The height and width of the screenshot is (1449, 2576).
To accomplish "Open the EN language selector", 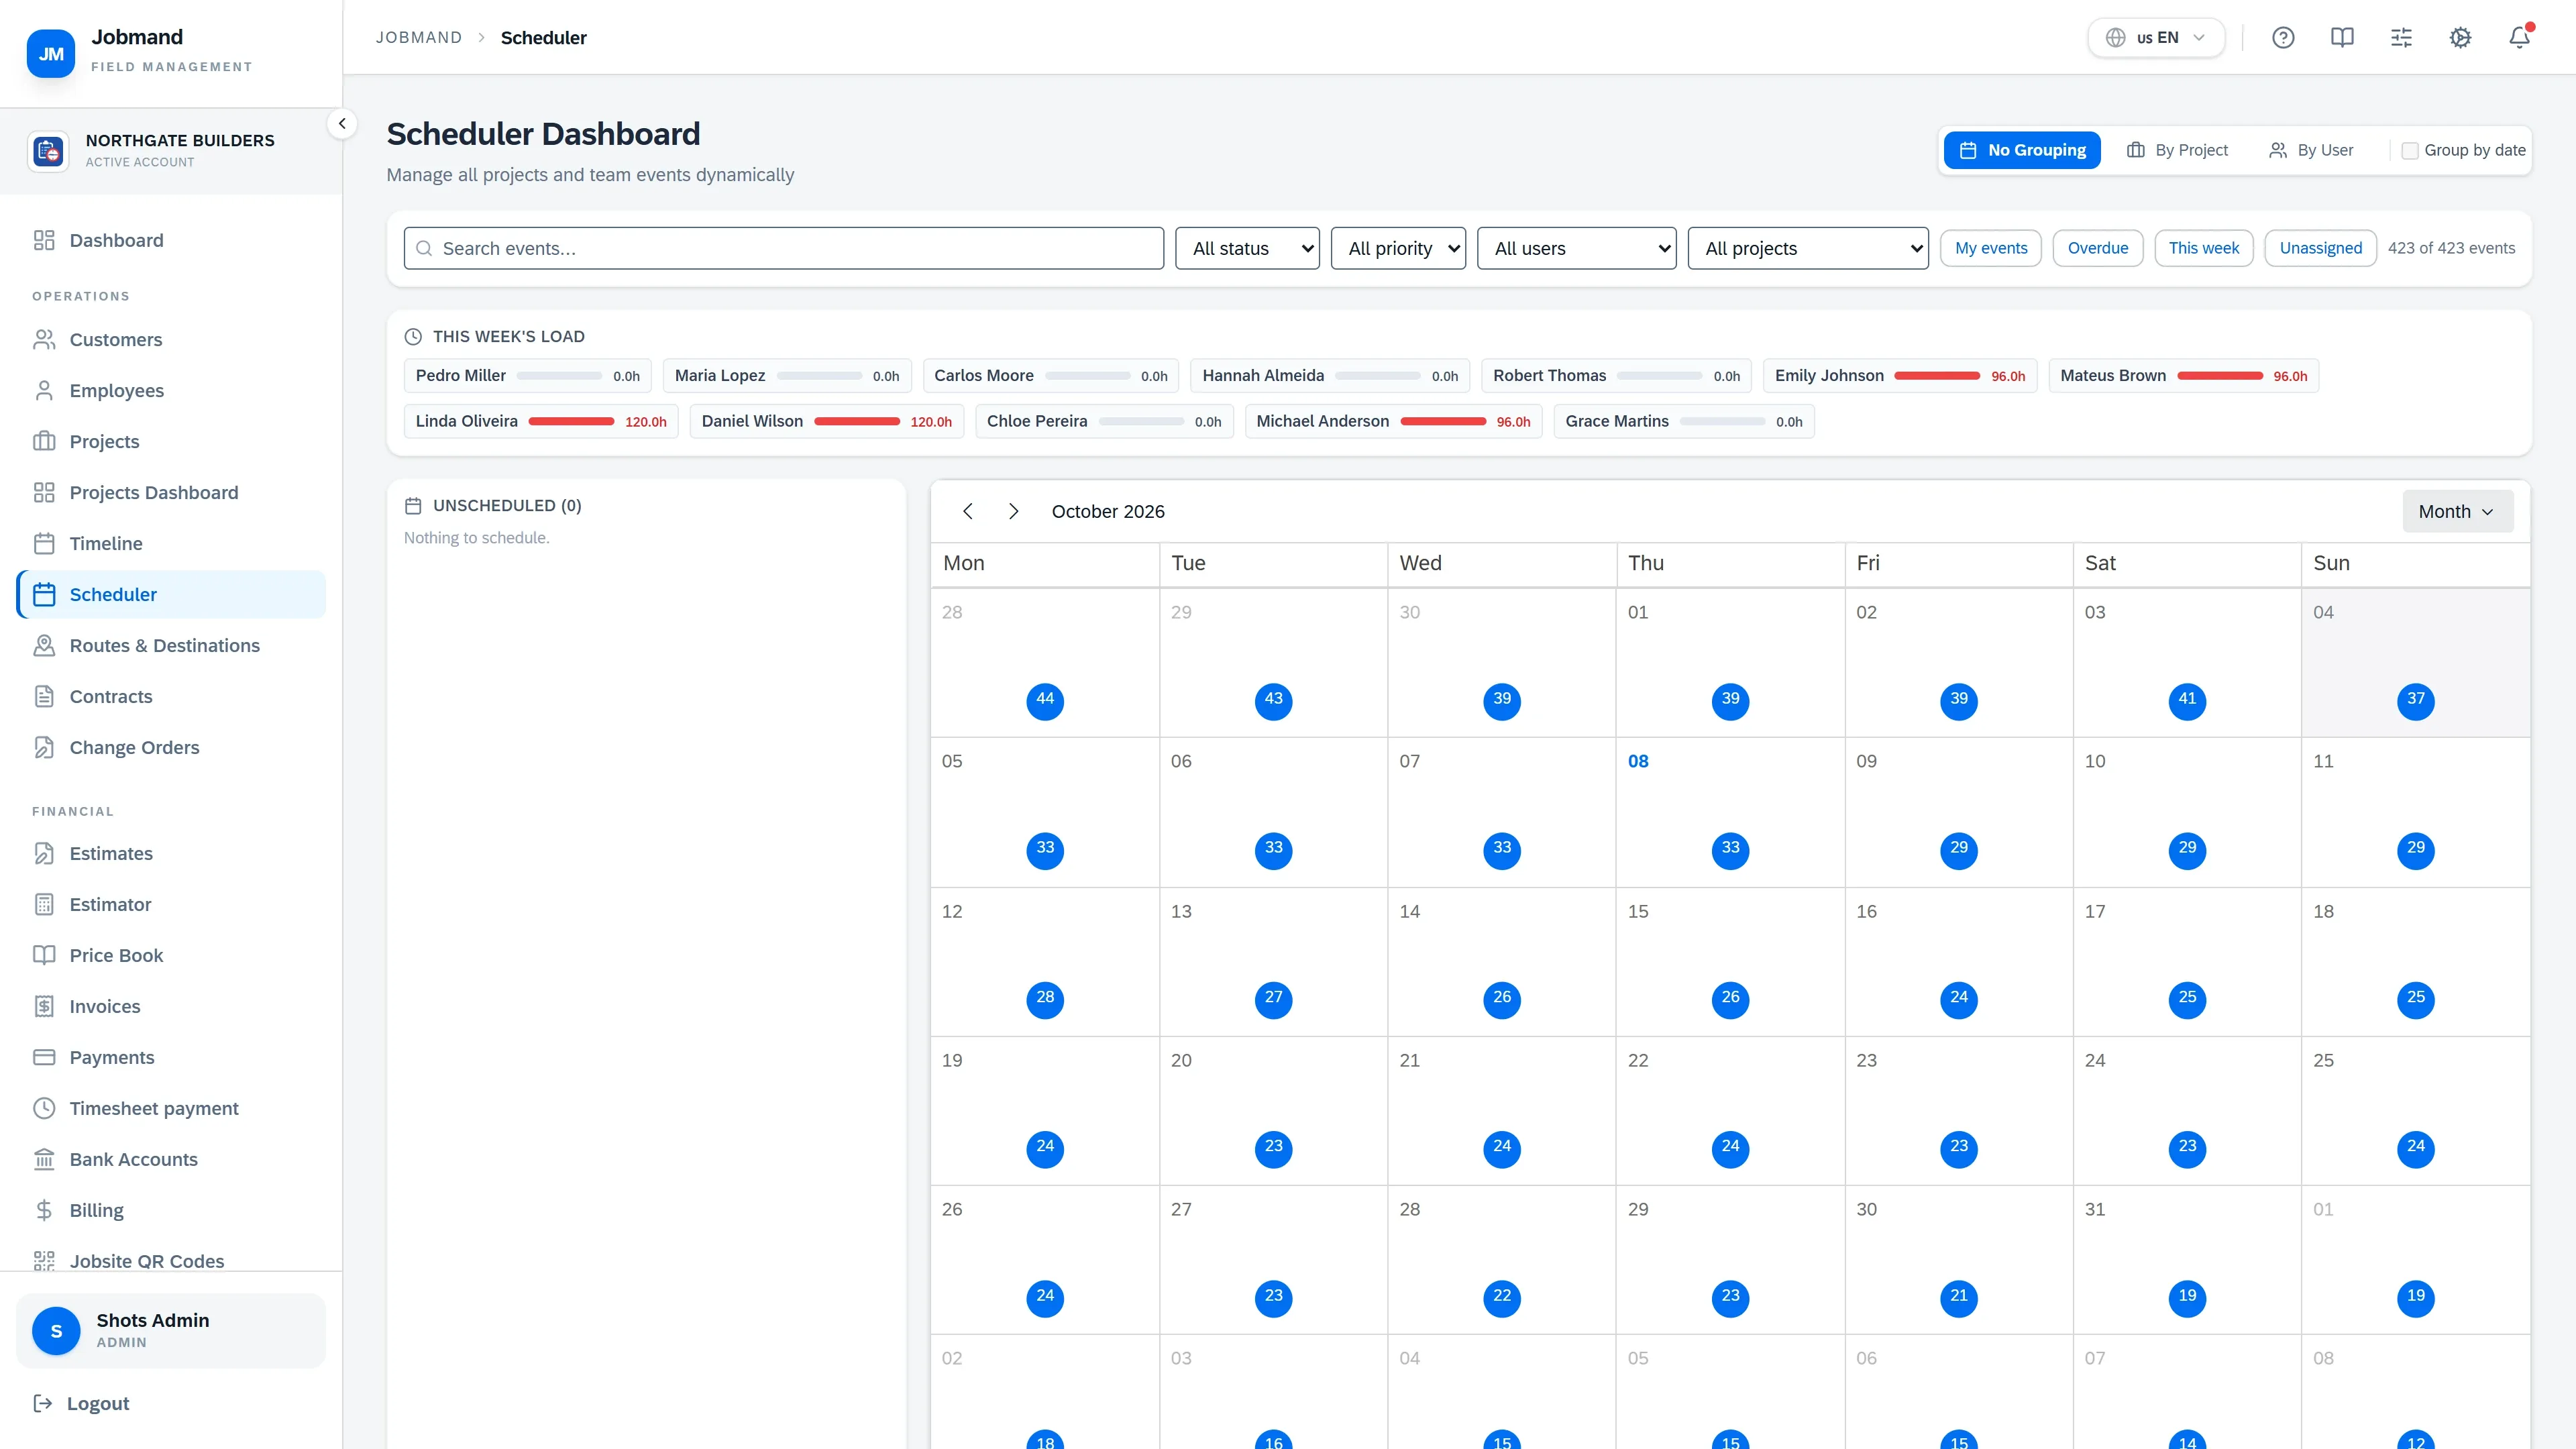I will tap(2156, 38).
